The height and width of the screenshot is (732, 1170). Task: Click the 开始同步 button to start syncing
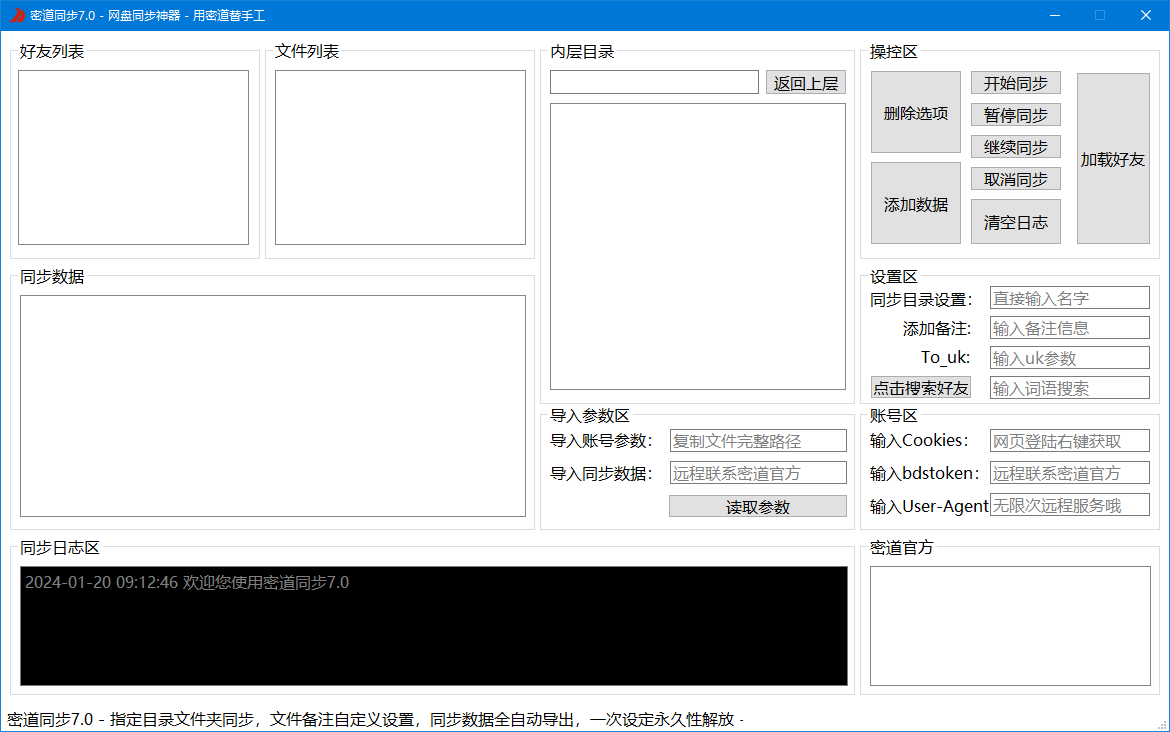pyautogui.click(x=1015, y=83)
